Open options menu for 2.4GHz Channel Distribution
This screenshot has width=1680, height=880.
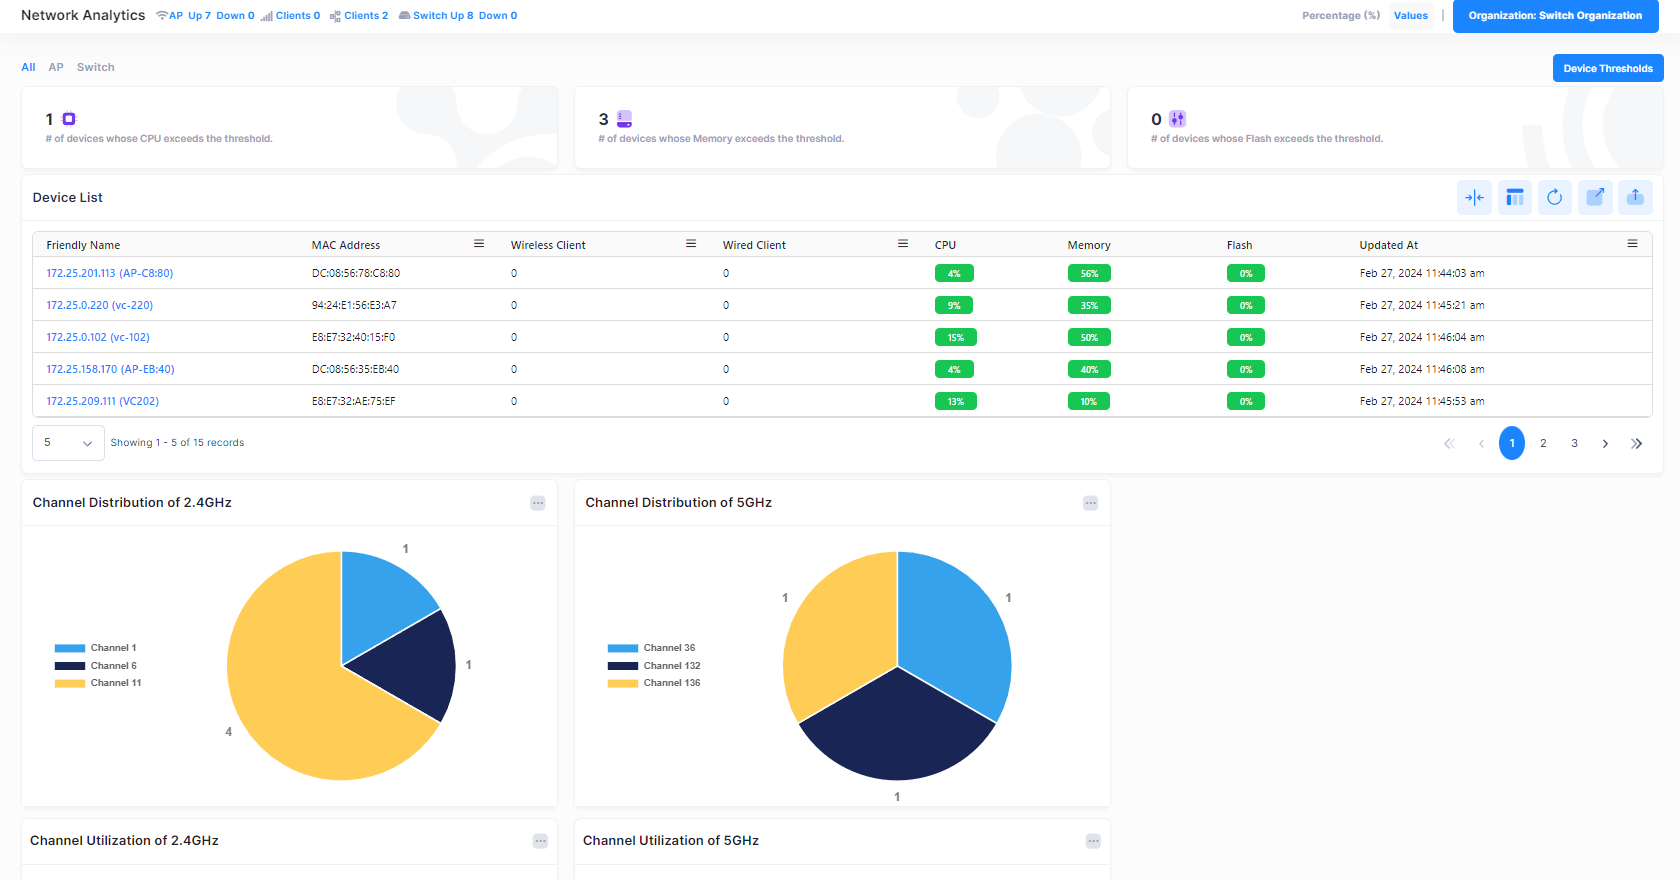538,503
